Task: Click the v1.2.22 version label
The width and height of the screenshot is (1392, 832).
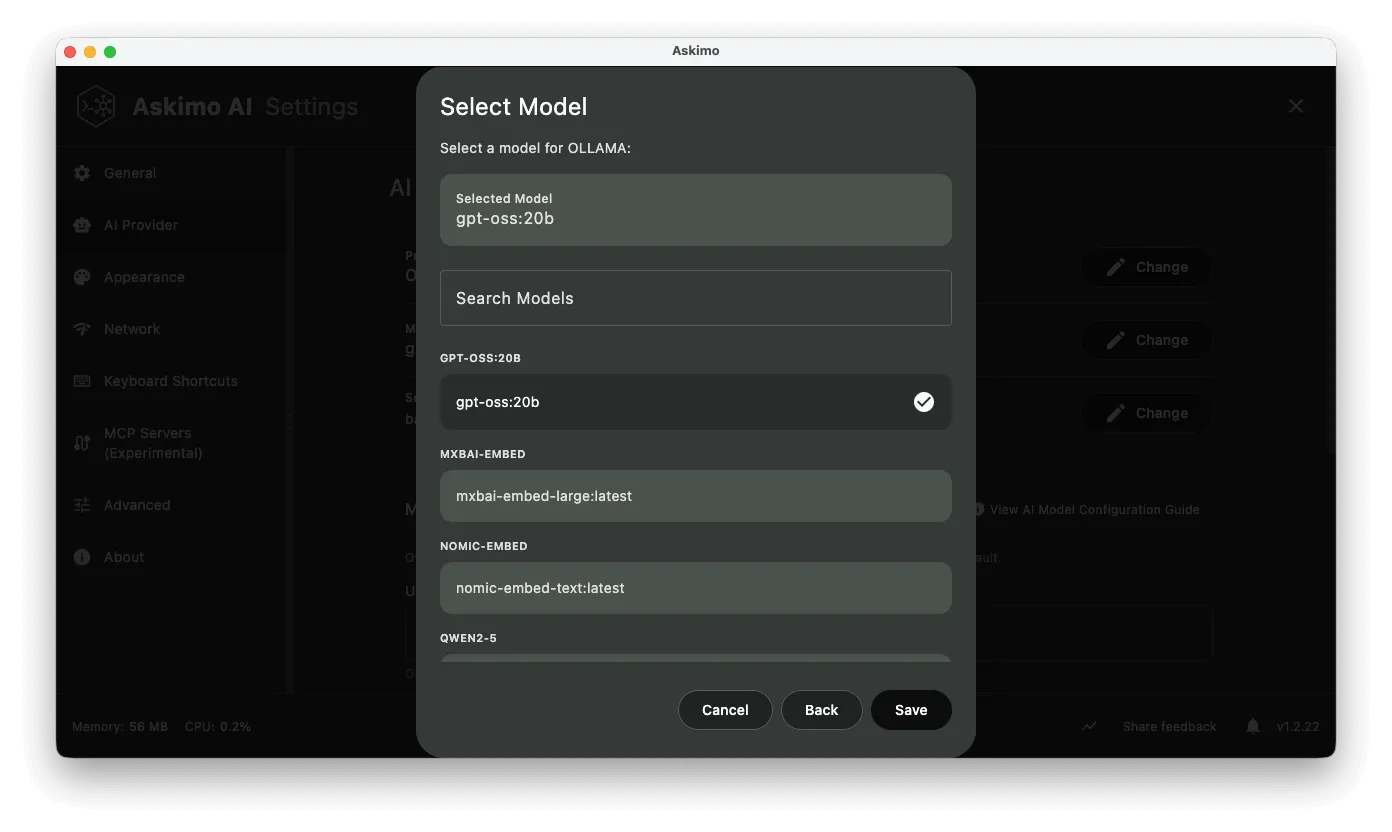Action: (x=1298, y=726)
